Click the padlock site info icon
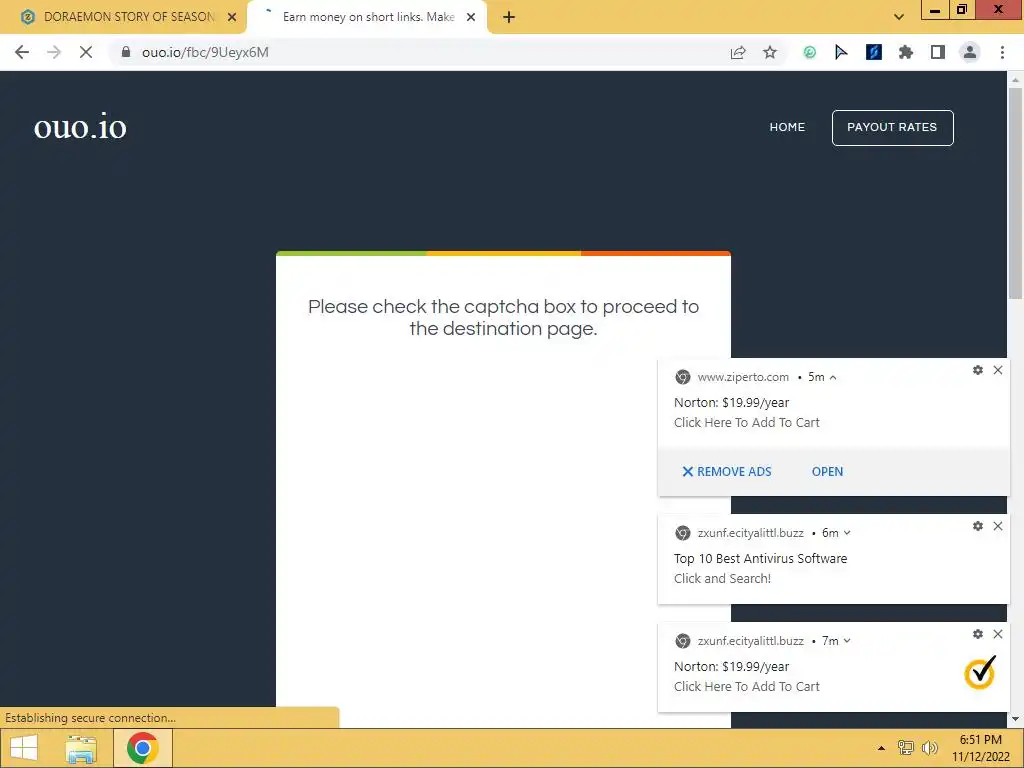Screen dimensions: 1024x768 tap(126, 52)
